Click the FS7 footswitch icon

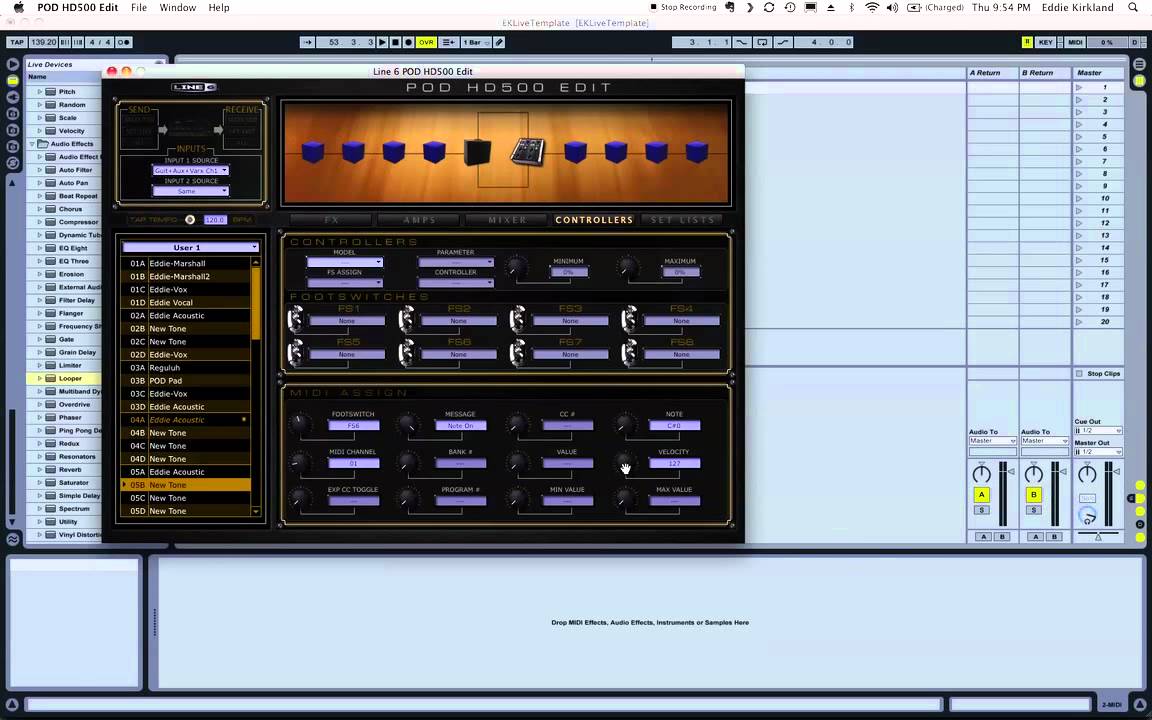point(518,353)
